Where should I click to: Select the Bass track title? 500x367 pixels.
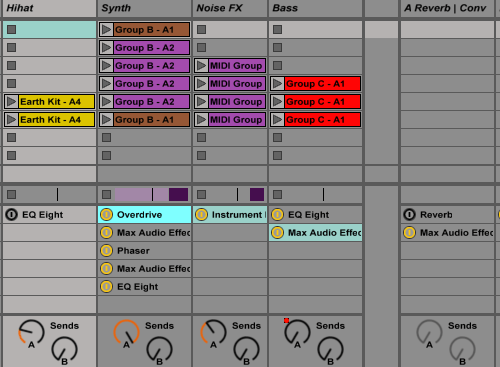285,8
